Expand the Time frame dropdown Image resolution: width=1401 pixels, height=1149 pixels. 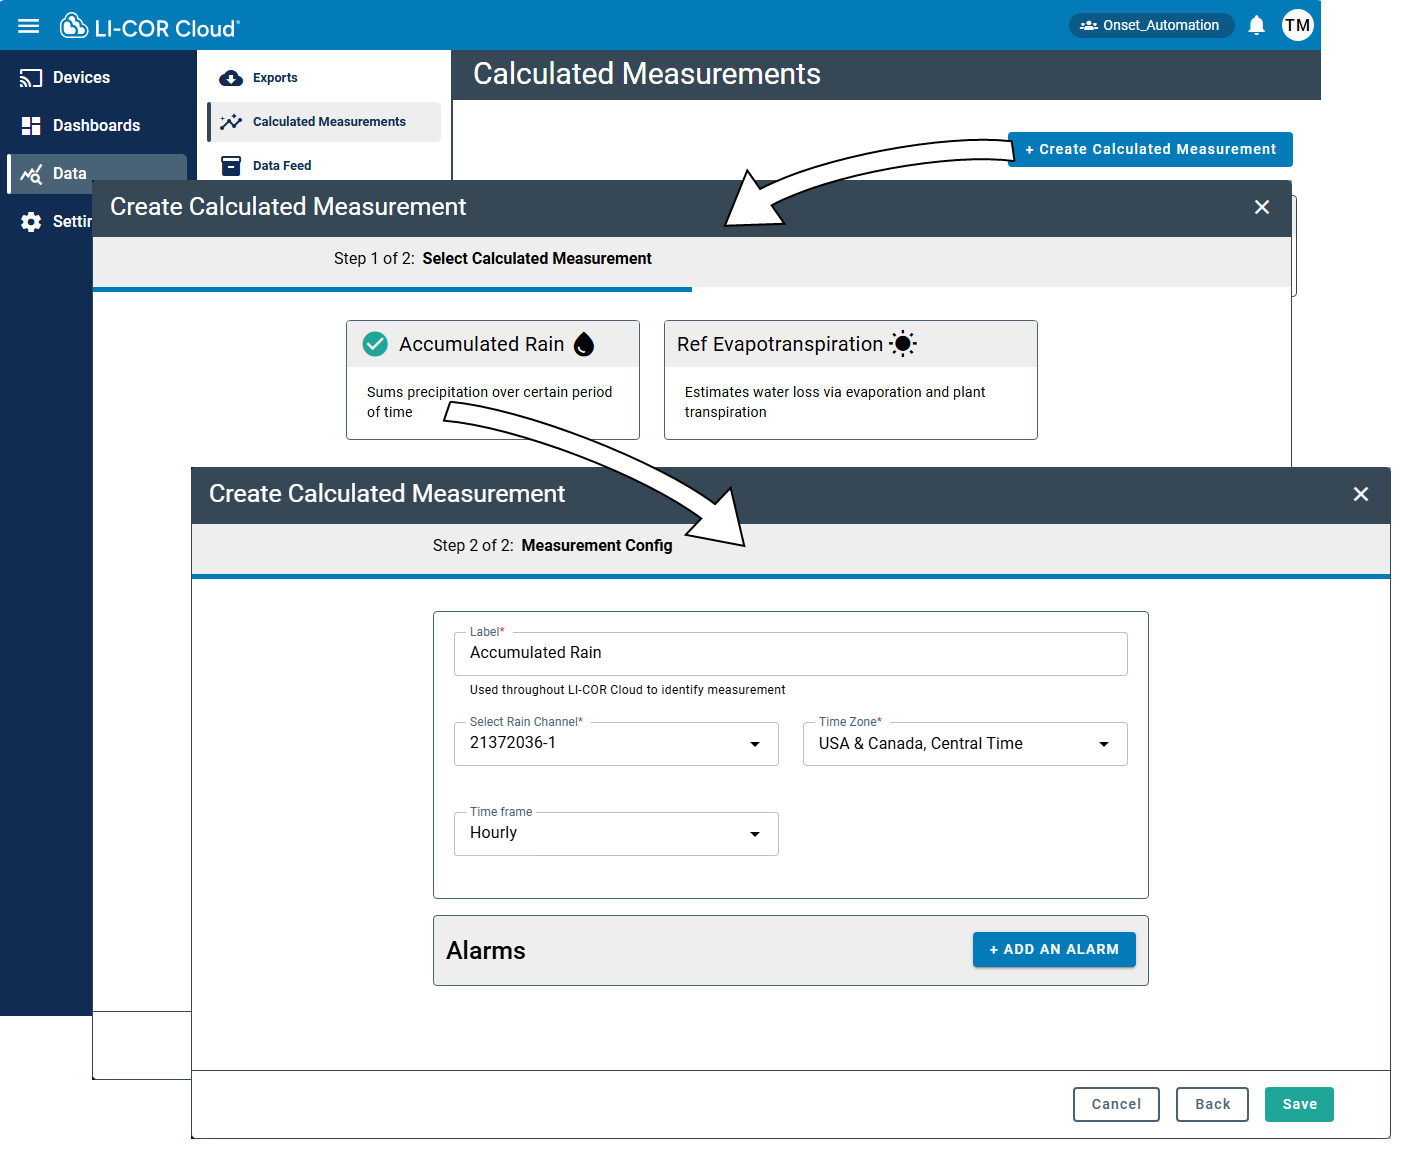click(x=615, y=834)
